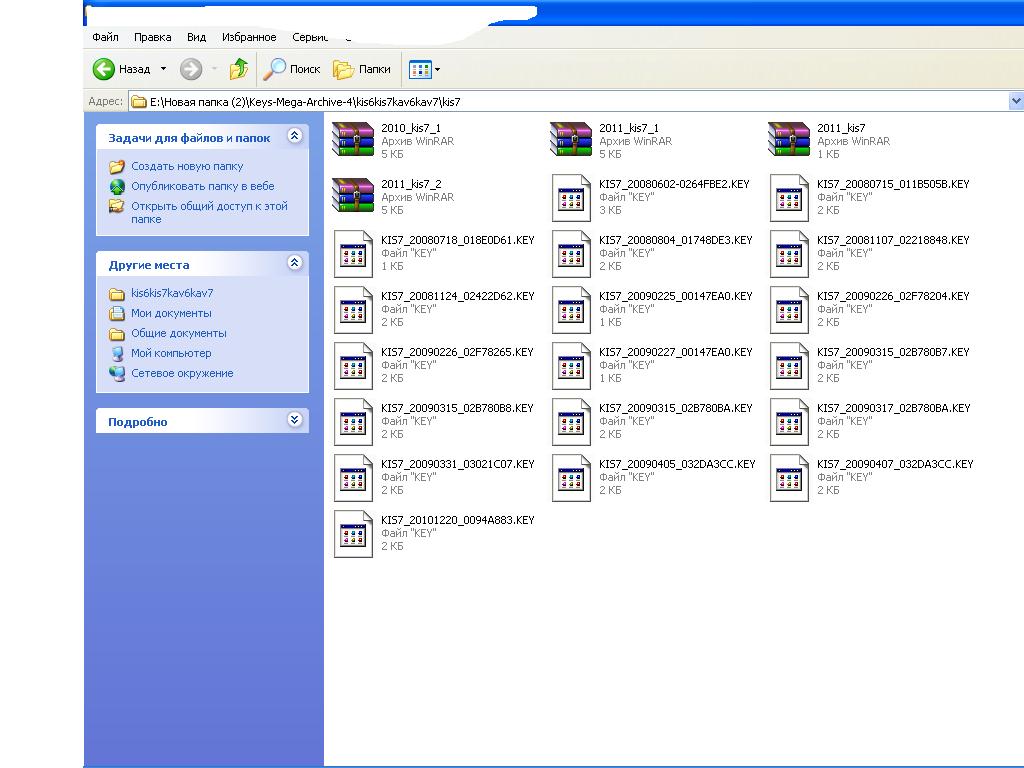Click the file name text KIS7_20081107_02218848.KEY

(x=893, y=240)
